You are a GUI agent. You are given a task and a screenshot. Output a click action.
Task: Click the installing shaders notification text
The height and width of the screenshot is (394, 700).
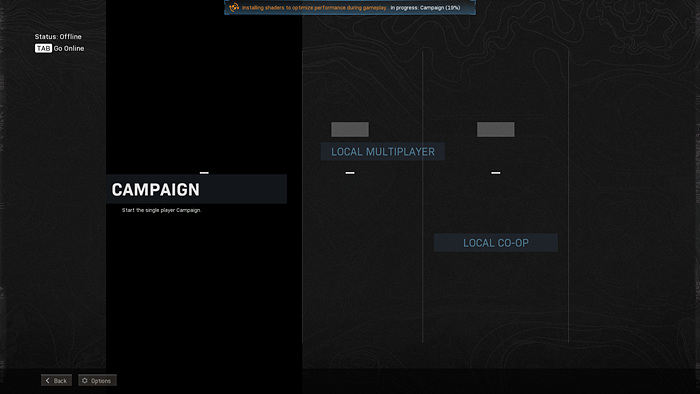[314, 8]
